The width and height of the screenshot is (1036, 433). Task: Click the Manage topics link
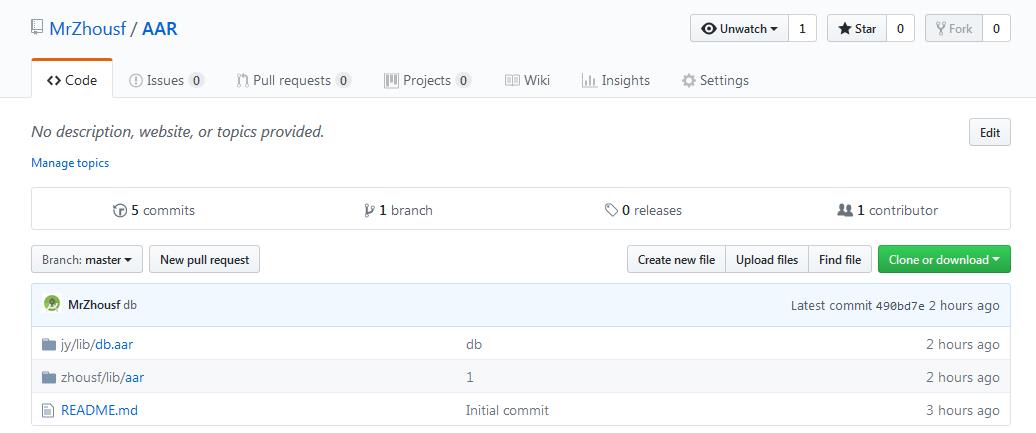70,163
